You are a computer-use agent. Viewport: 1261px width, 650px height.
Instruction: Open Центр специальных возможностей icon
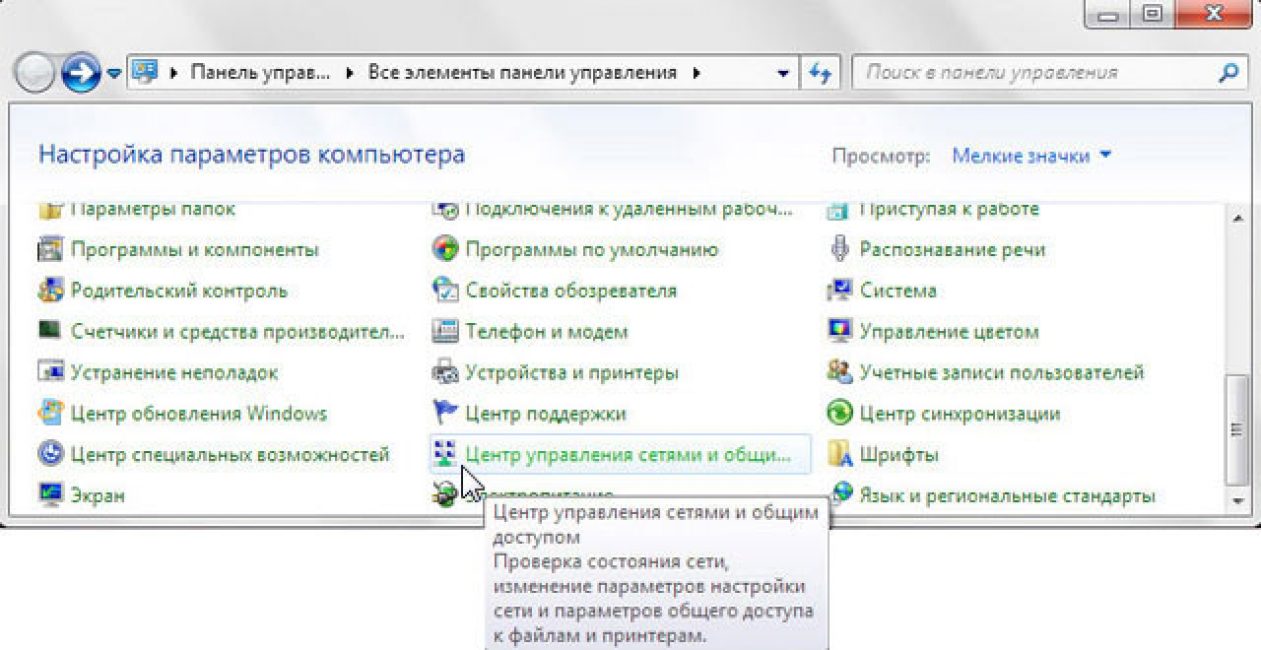tap(50, 454)
